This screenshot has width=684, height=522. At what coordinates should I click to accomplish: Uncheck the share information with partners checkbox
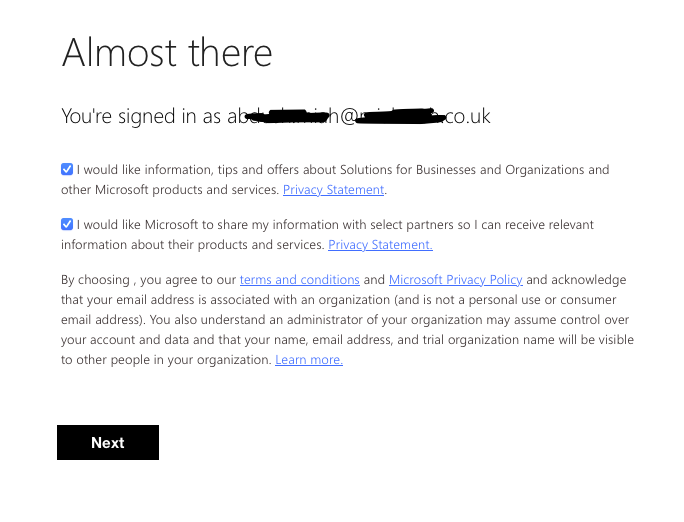tap(67, 225)
